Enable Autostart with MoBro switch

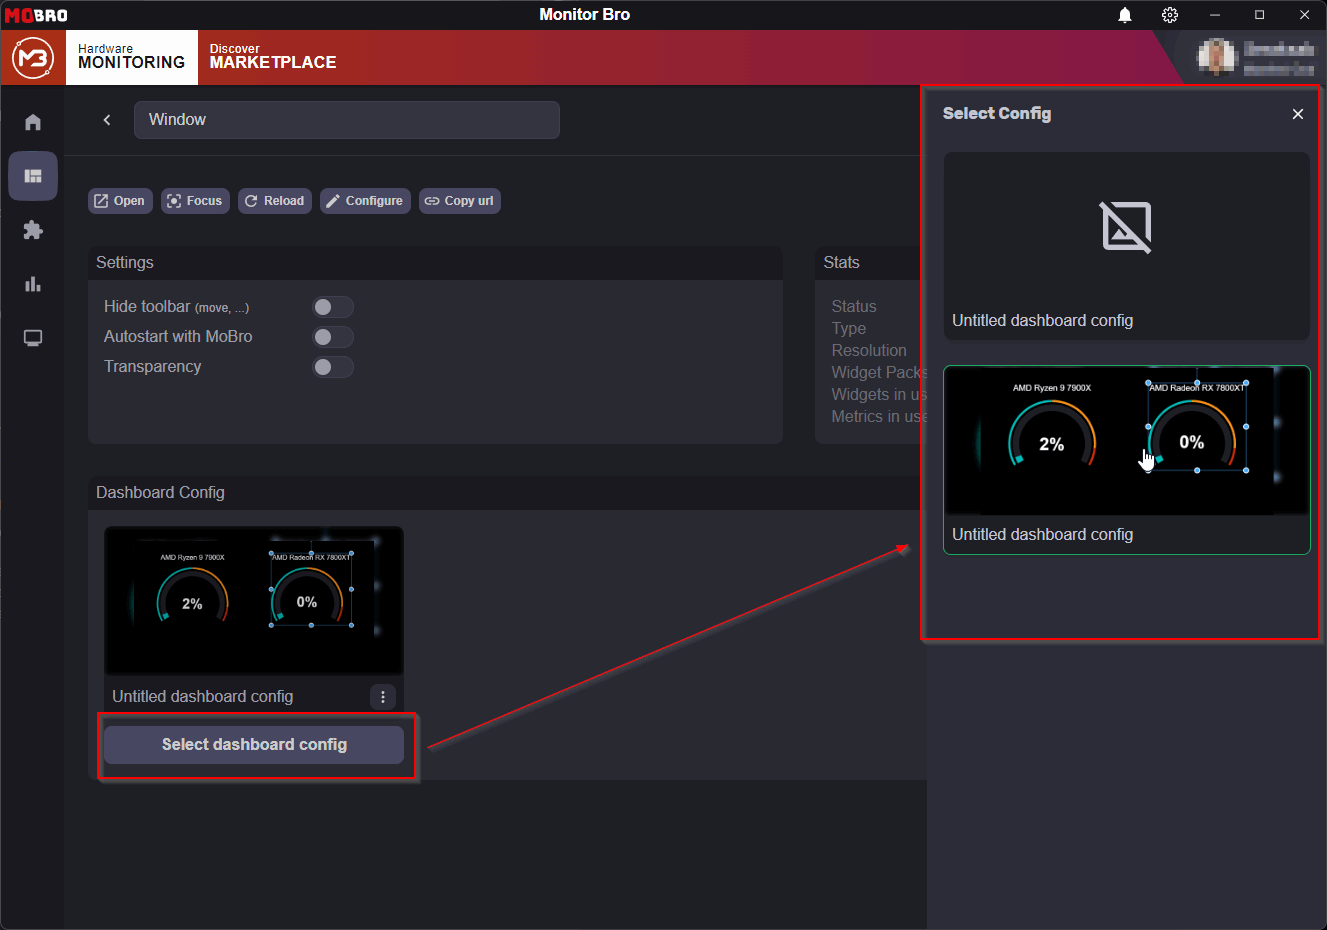pyautogui.click(x=333, y=337)
